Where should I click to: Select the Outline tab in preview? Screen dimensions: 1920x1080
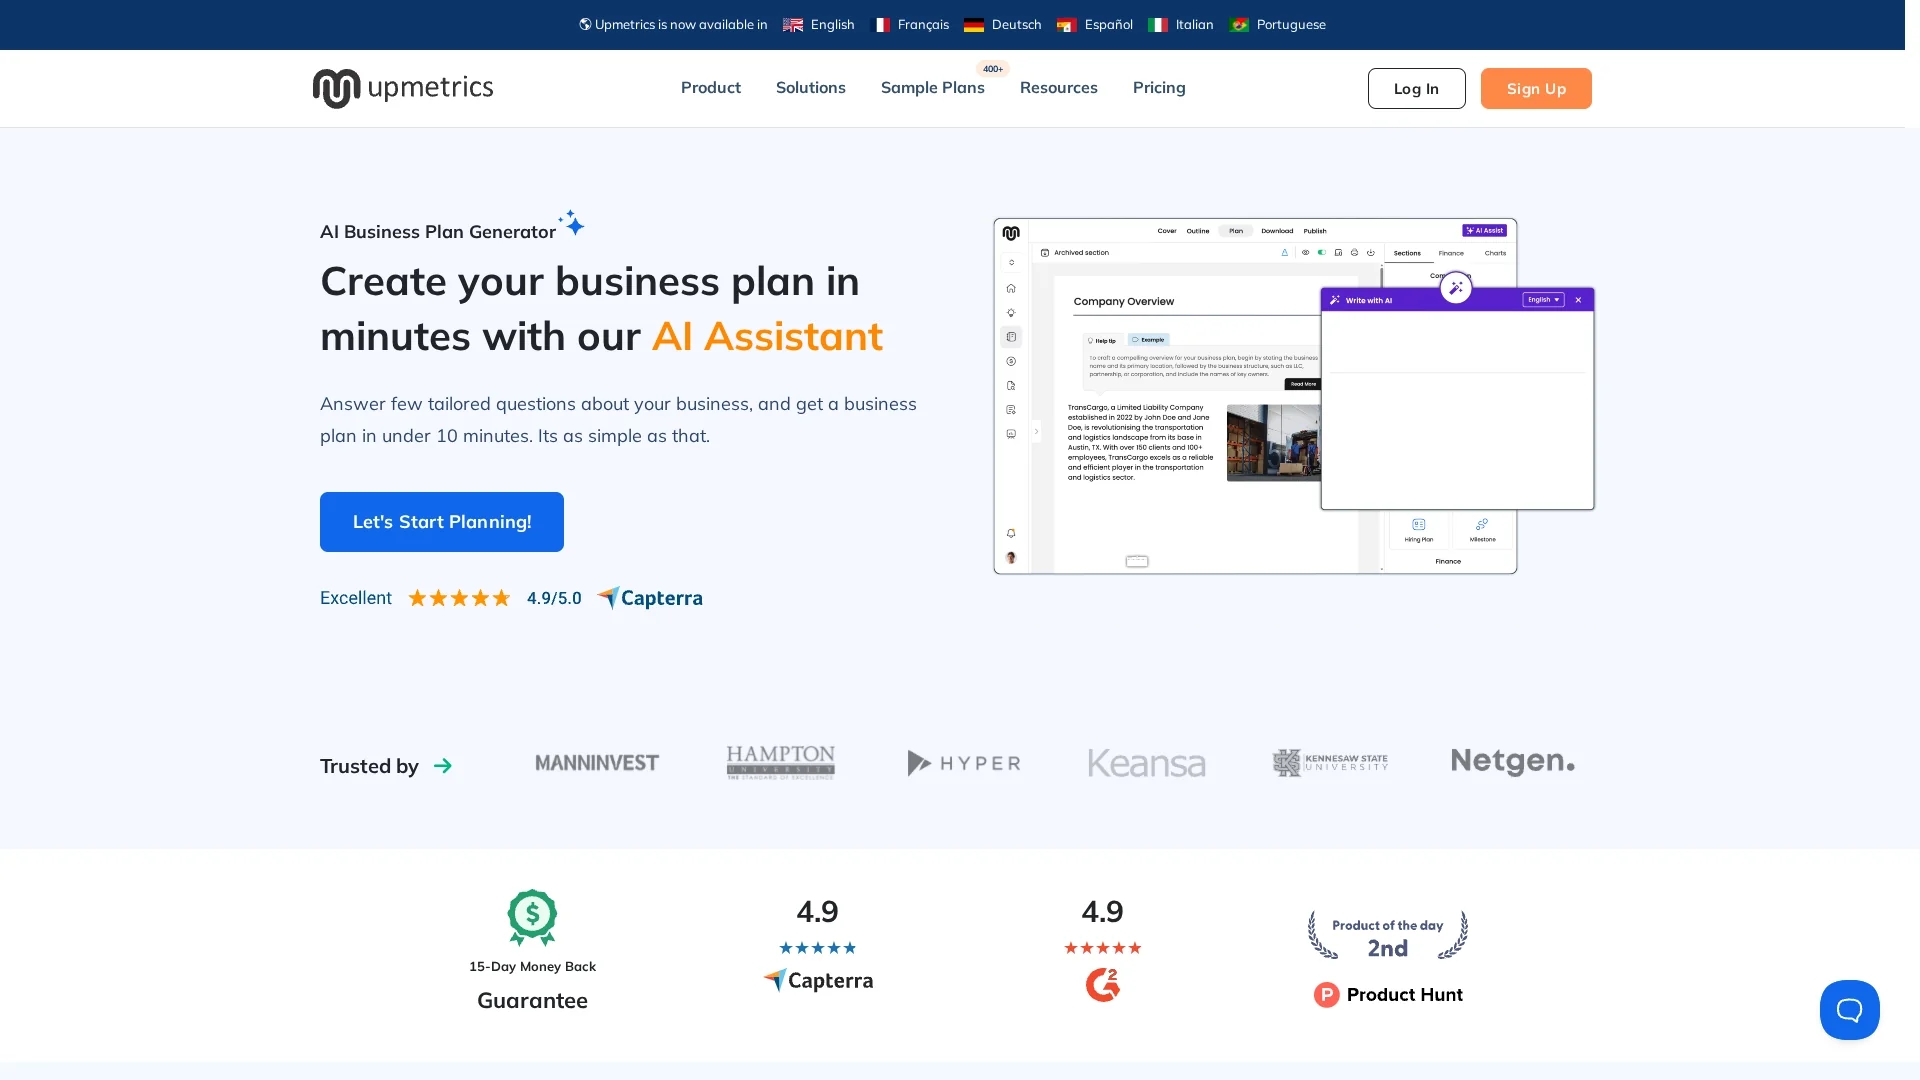1198,231
